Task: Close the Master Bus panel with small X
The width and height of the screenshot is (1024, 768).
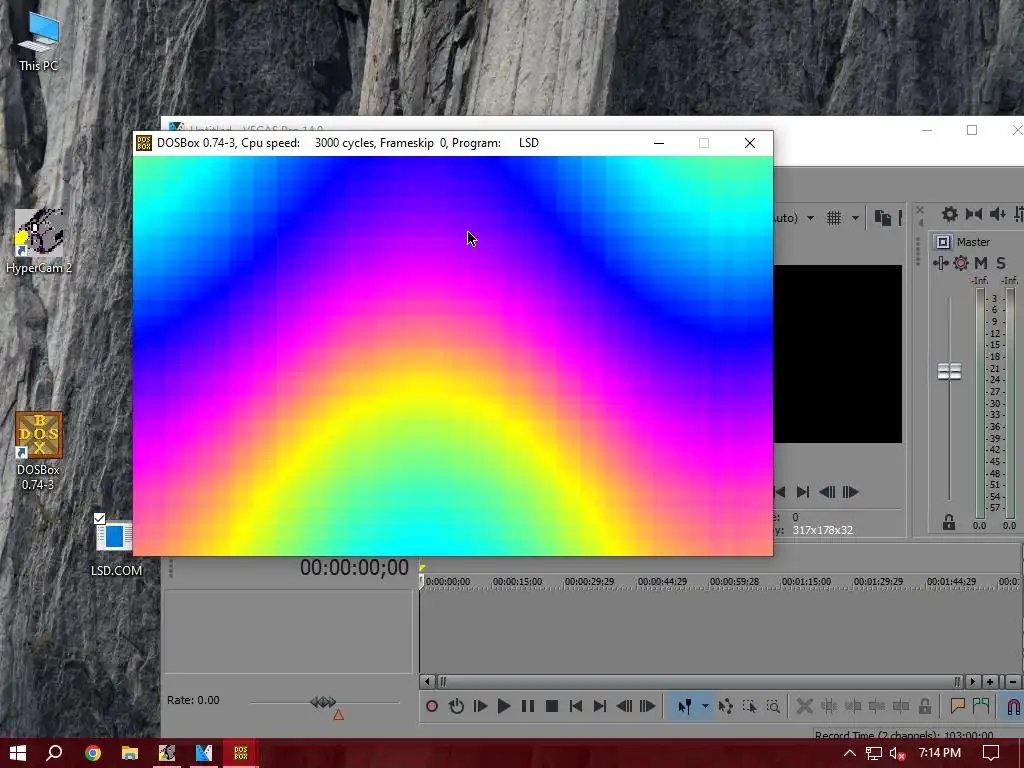Action: pyautogui.click(x=920, y=210)
